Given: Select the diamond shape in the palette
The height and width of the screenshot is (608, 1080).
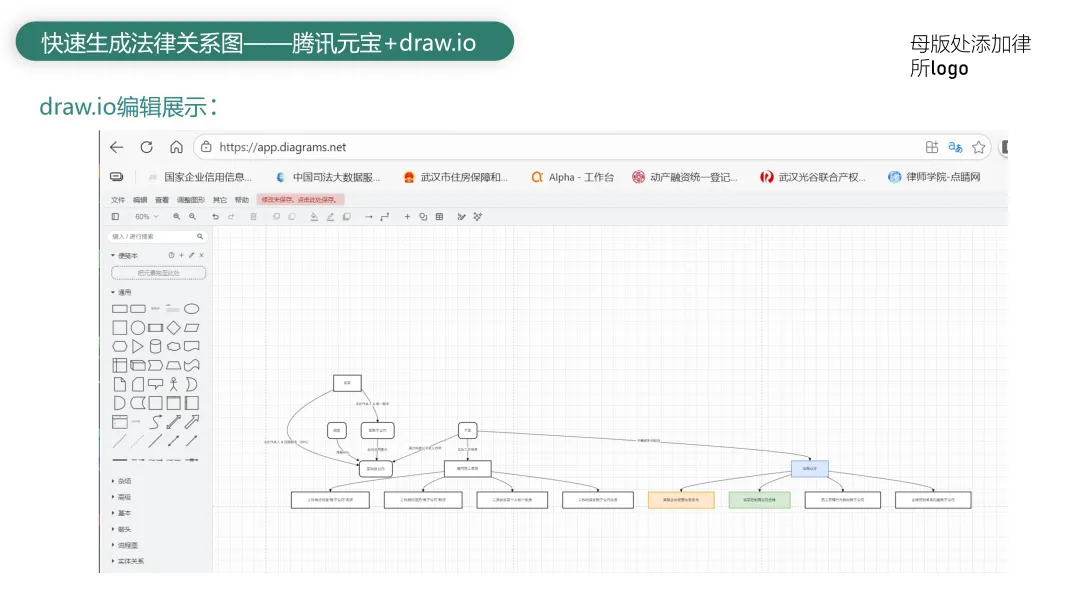Looking at the screenshot, I should 174,328.
